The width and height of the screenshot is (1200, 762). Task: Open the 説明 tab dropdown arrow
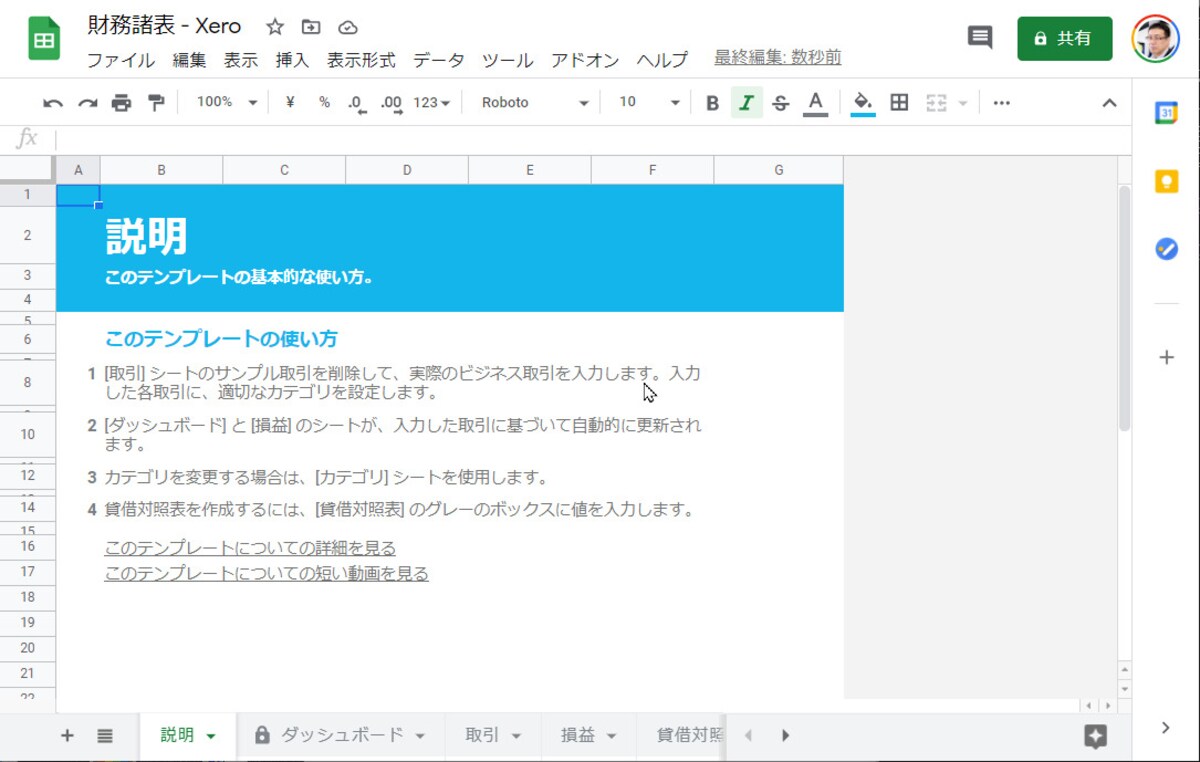(211, 737)
